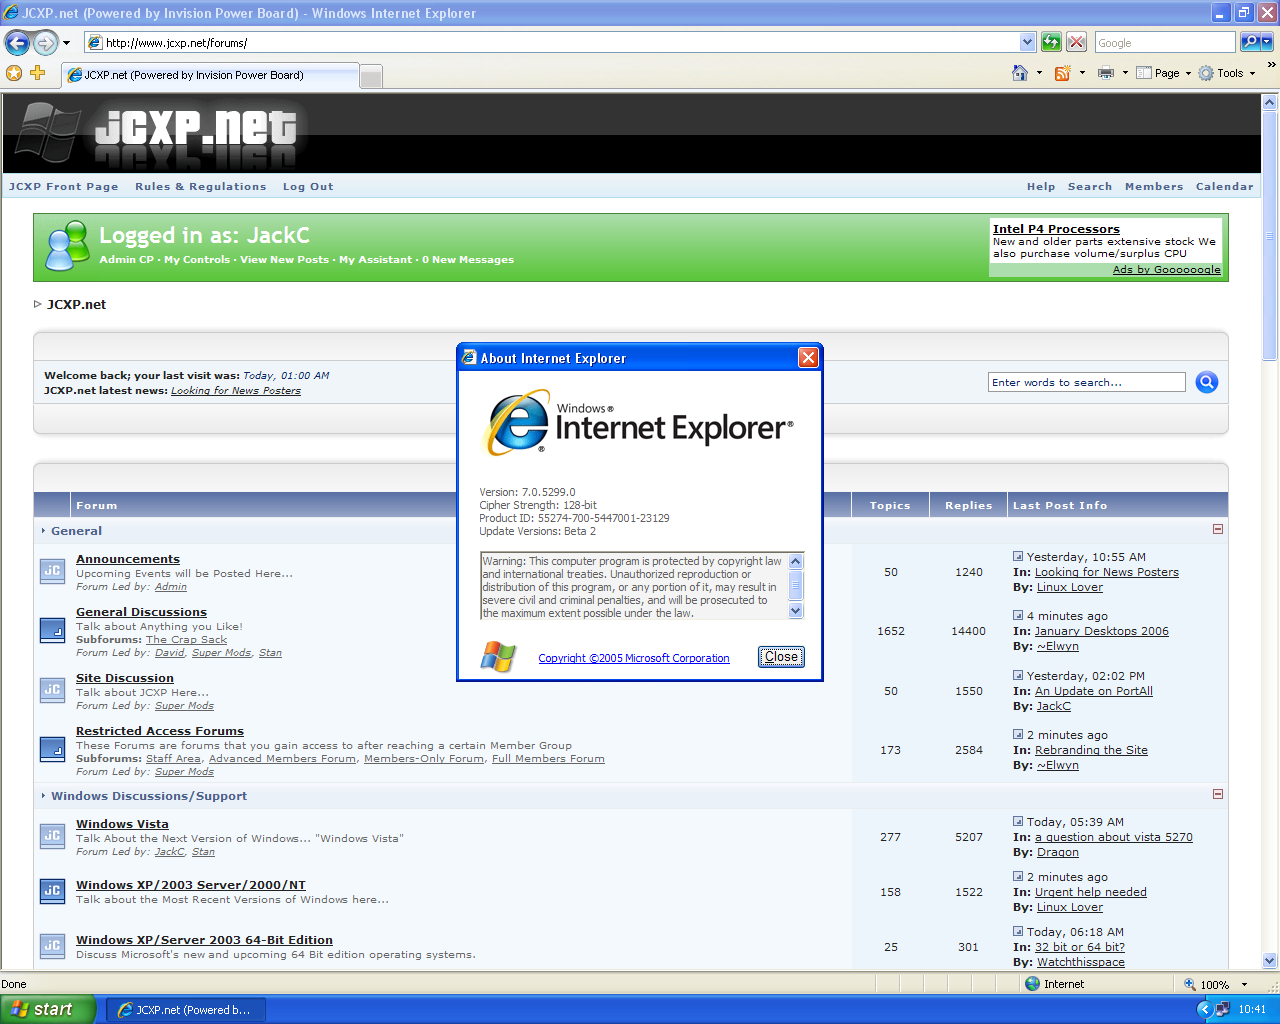
Task: Open a new blank tab
Action: (x=371, y=77)
